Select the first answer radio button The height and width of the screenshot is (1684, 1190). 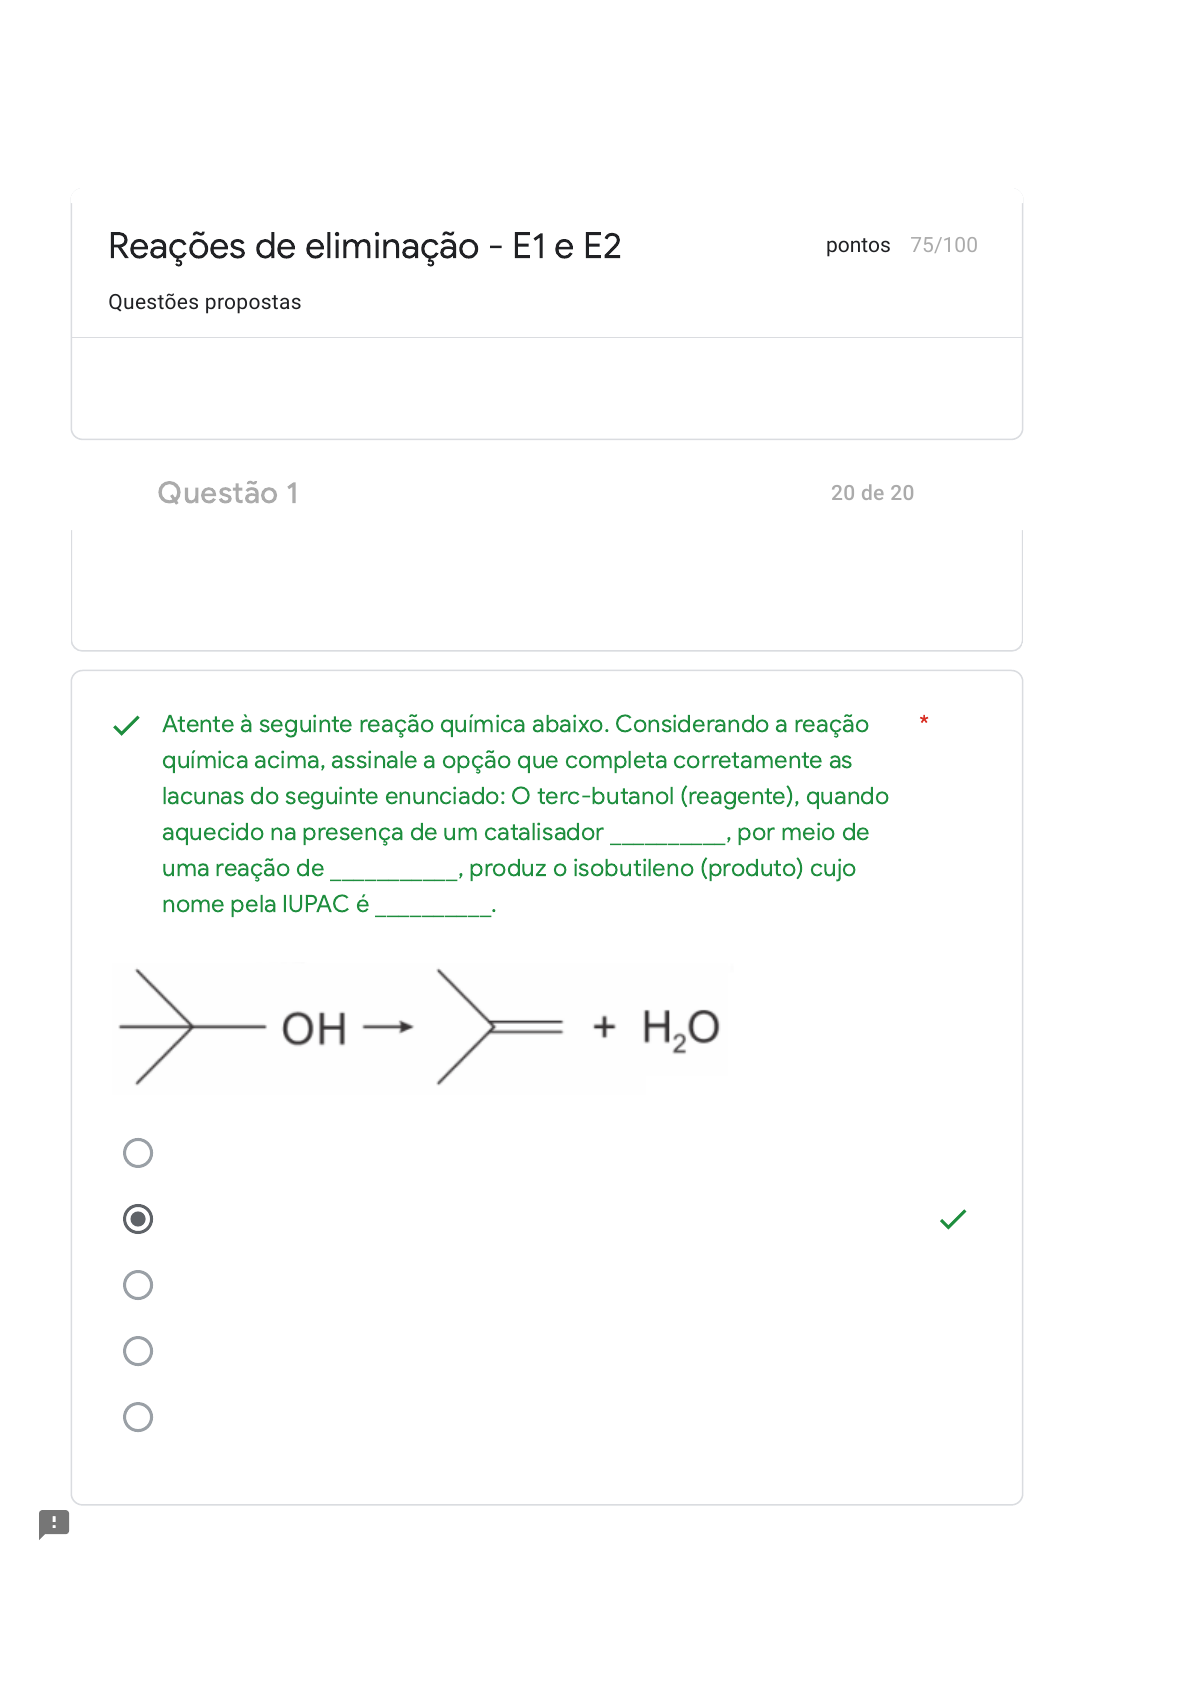click(138, 1153)
